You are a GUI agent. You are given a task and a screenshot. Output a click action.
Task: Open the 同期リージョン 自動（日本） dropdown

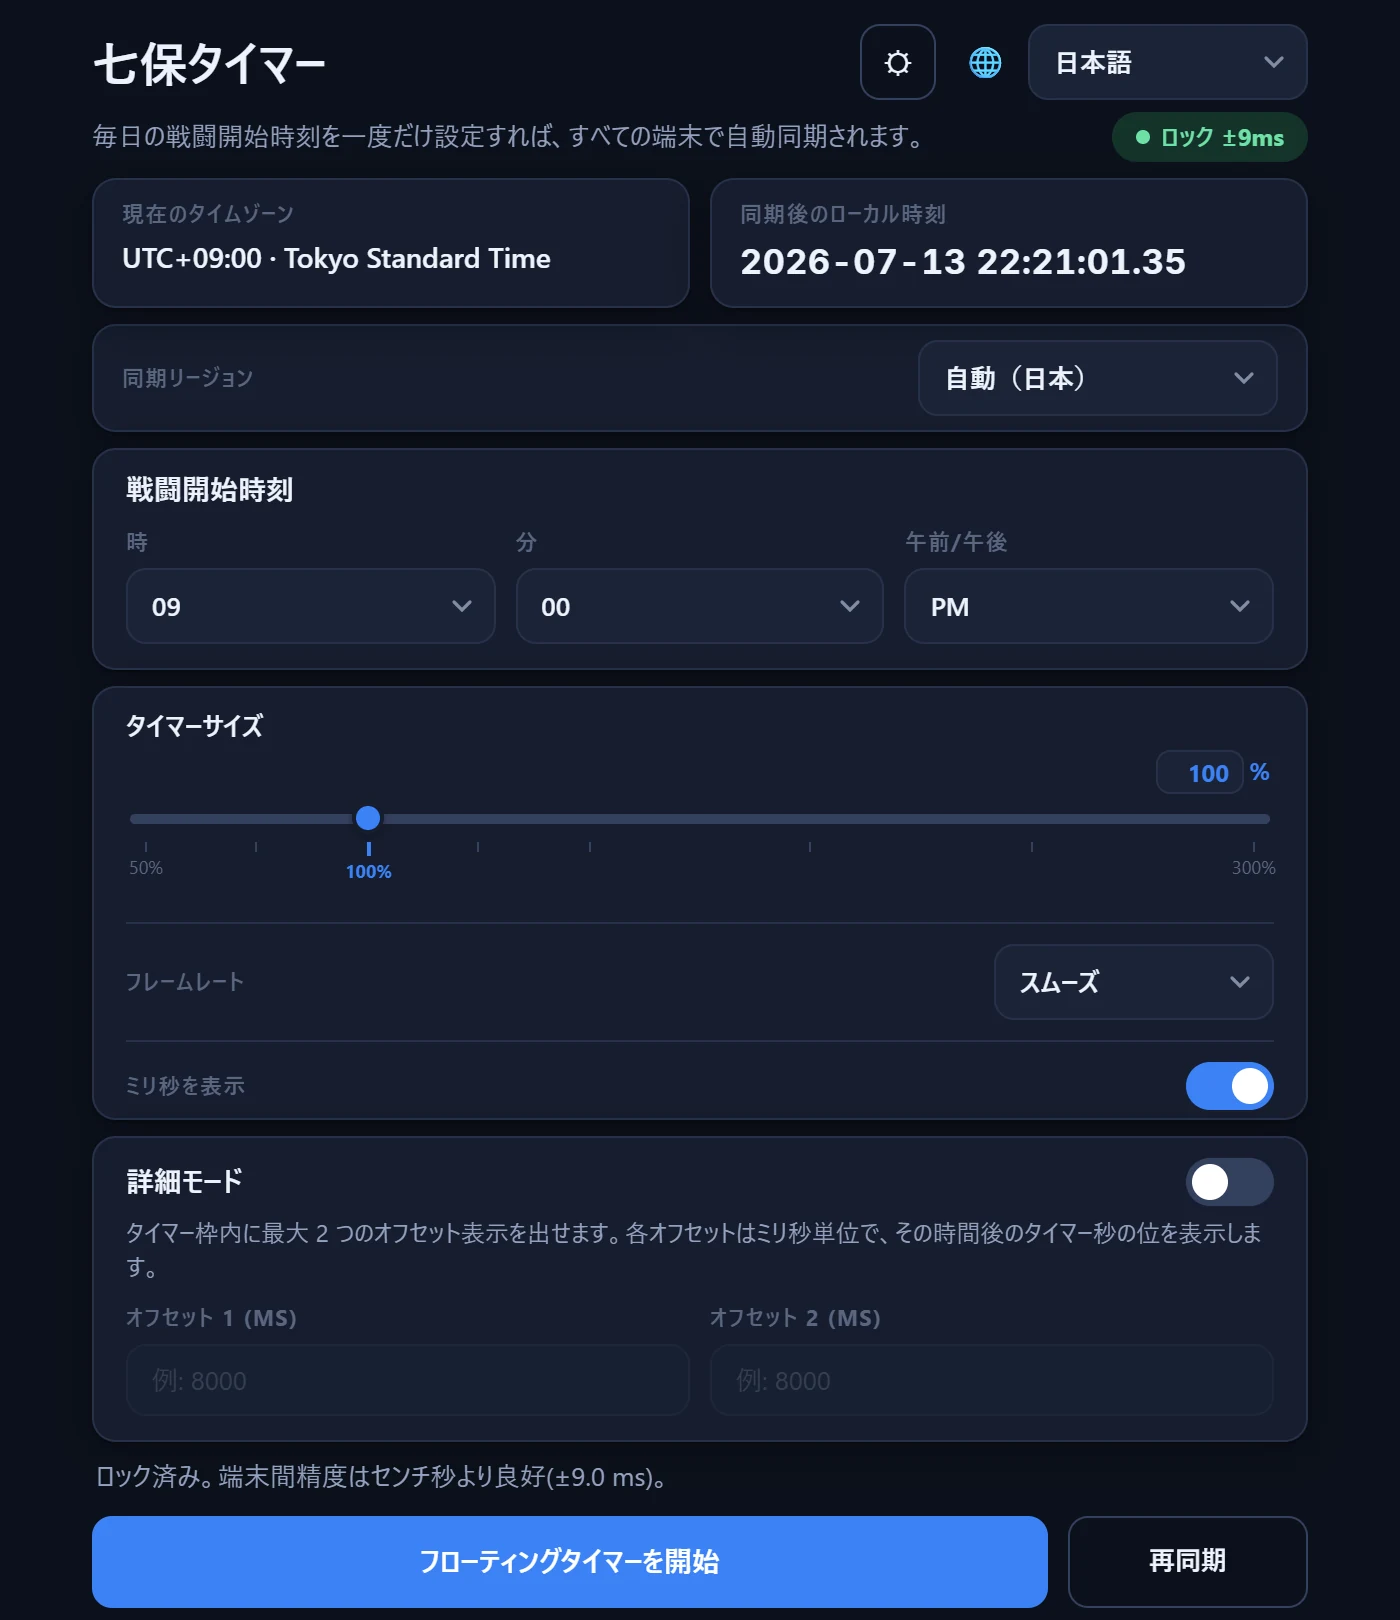click(x=1097, y=378)
